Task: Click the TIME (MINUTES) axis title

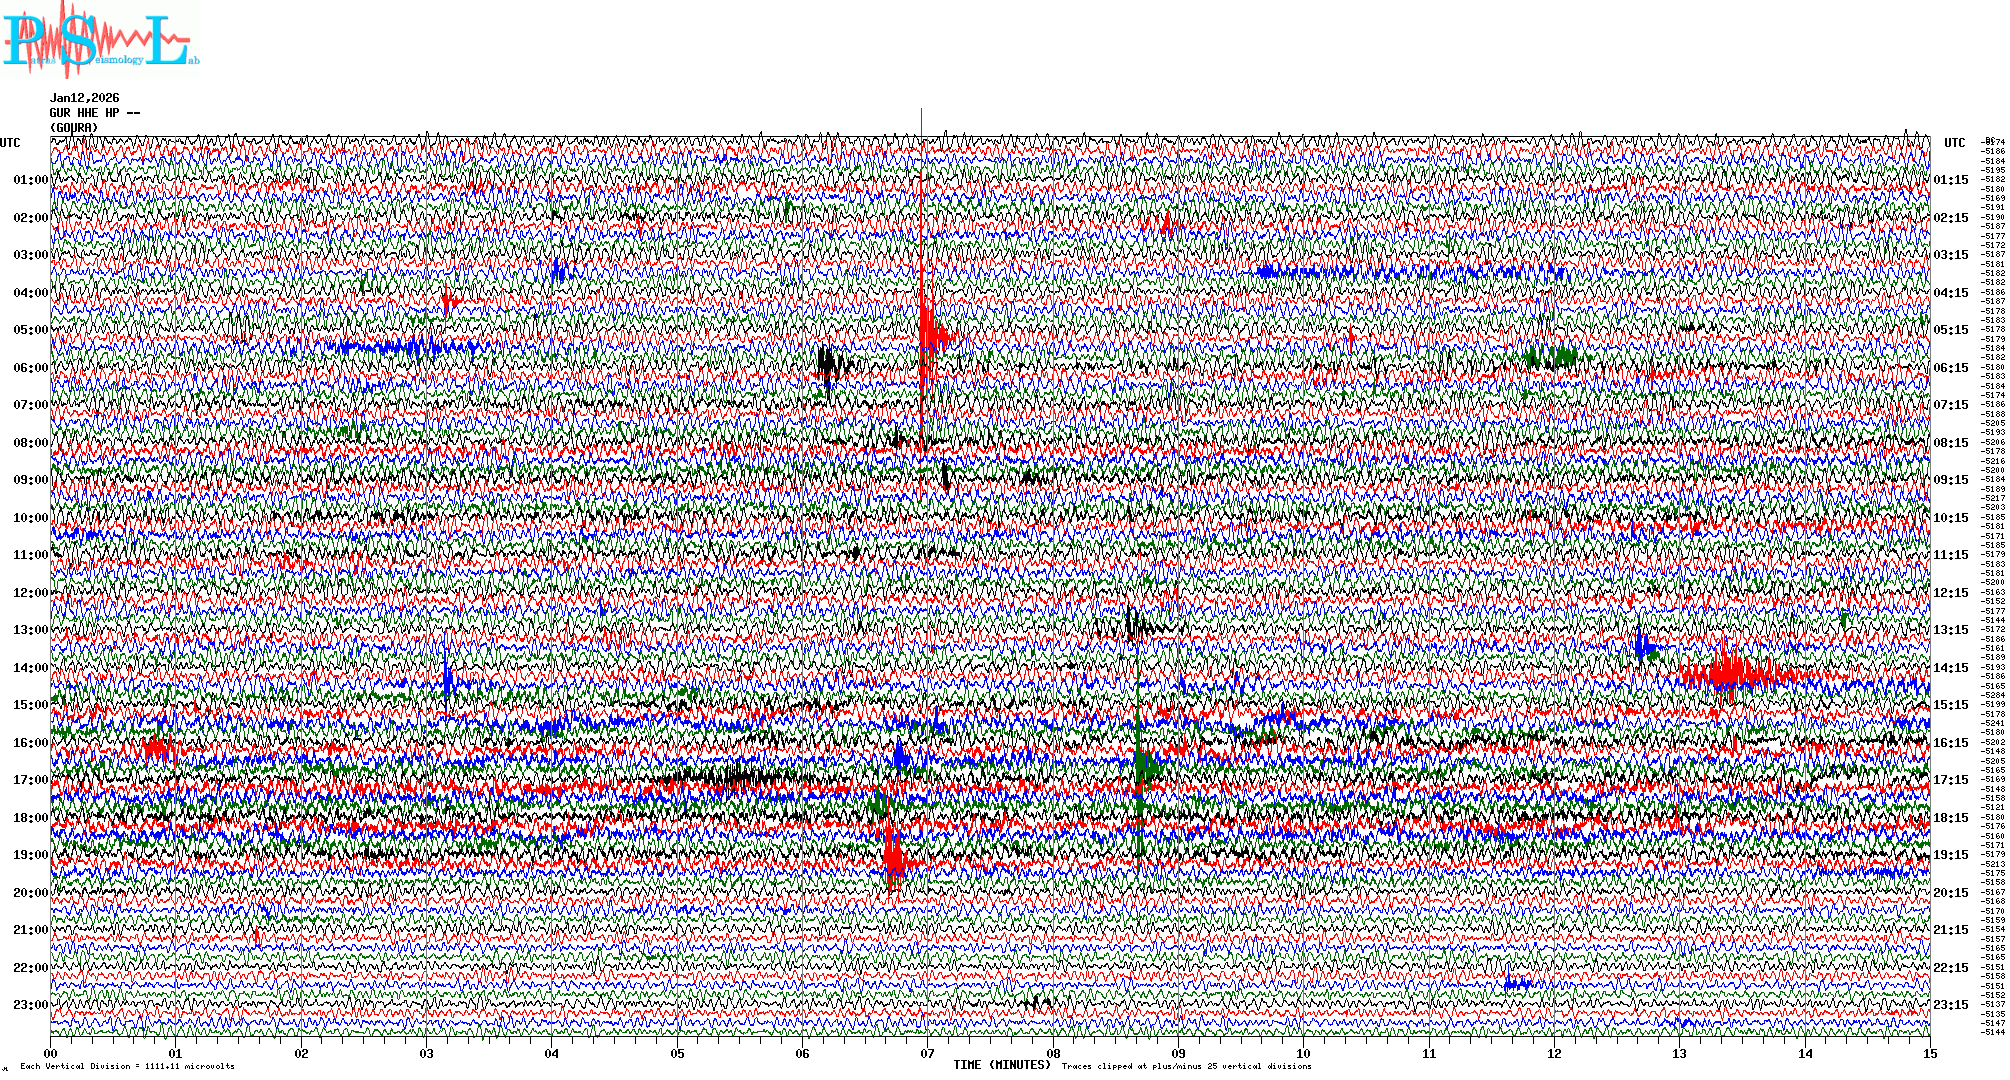Action: (1001, 1065)
